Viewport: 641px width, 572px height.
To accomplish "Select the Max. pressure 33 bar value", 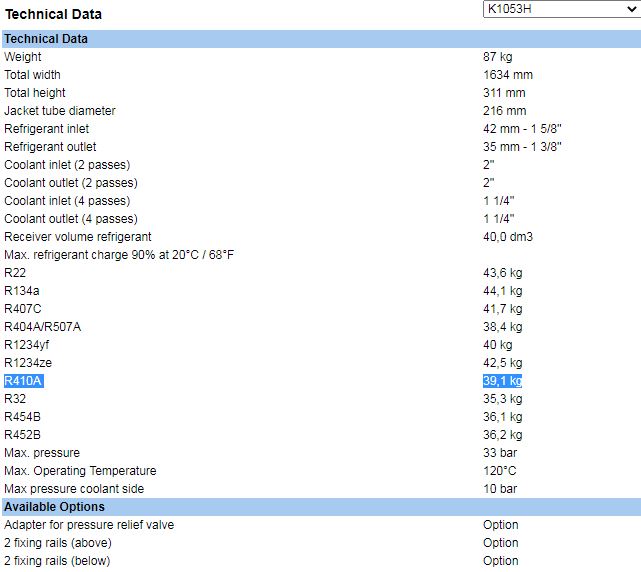I will tap(499, 453).
